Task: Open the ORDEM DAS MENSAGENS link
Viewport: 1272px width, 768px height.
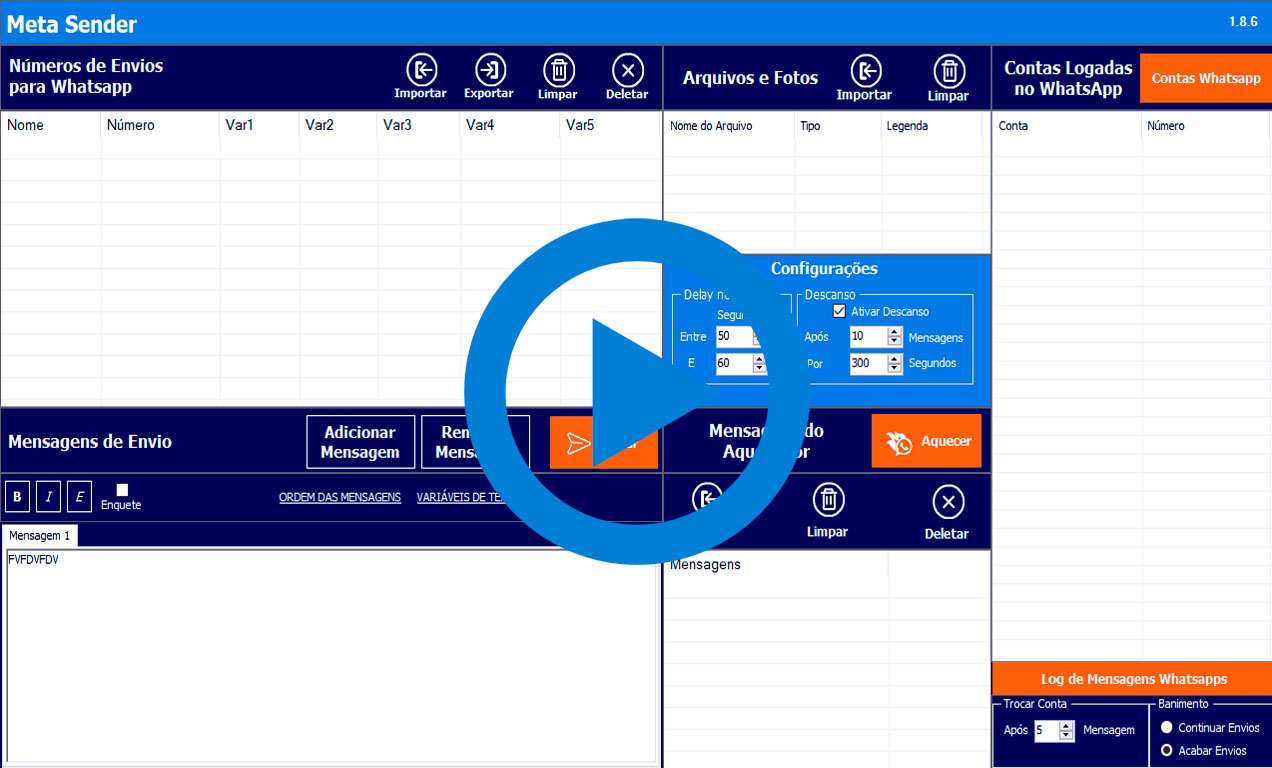Action: coord(340,497)
